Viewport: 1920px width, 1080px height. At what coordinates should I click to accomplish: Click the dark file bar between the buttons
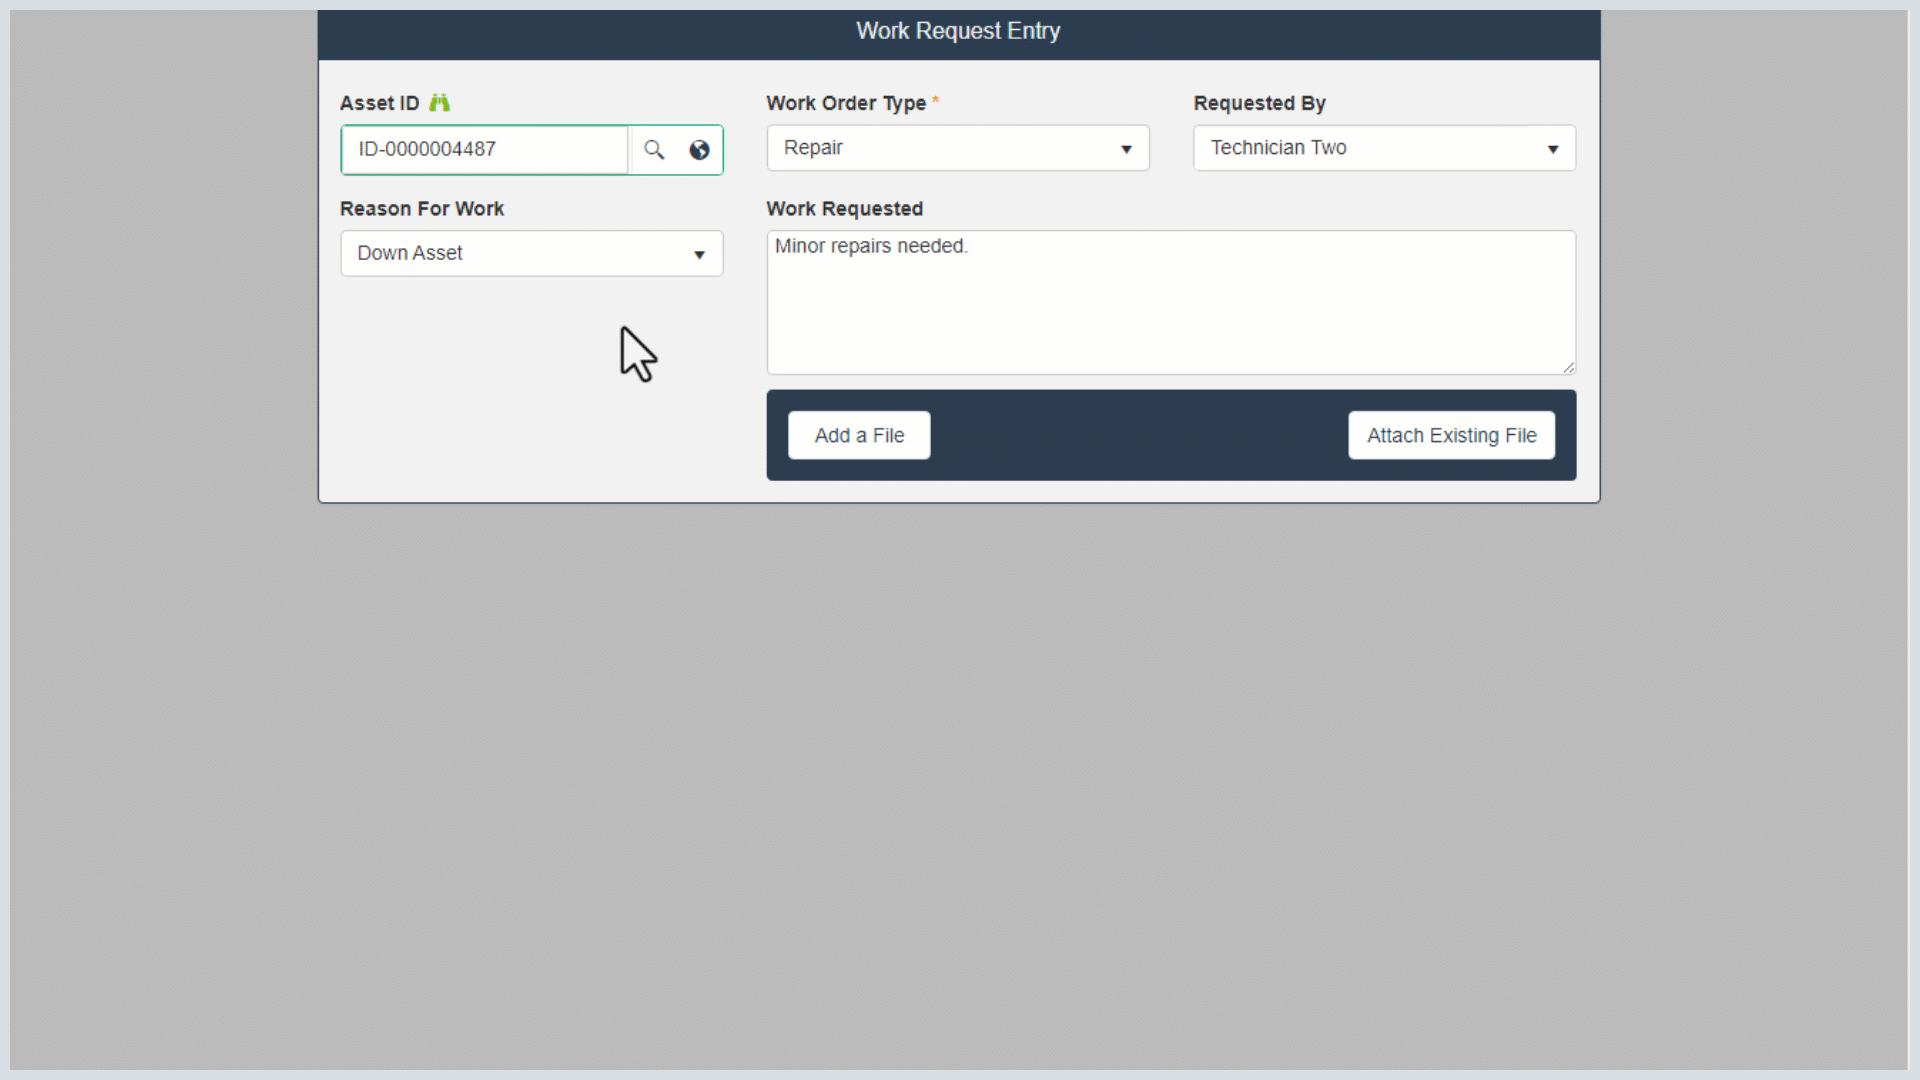pyautogui.click(x=1138, y=436)
